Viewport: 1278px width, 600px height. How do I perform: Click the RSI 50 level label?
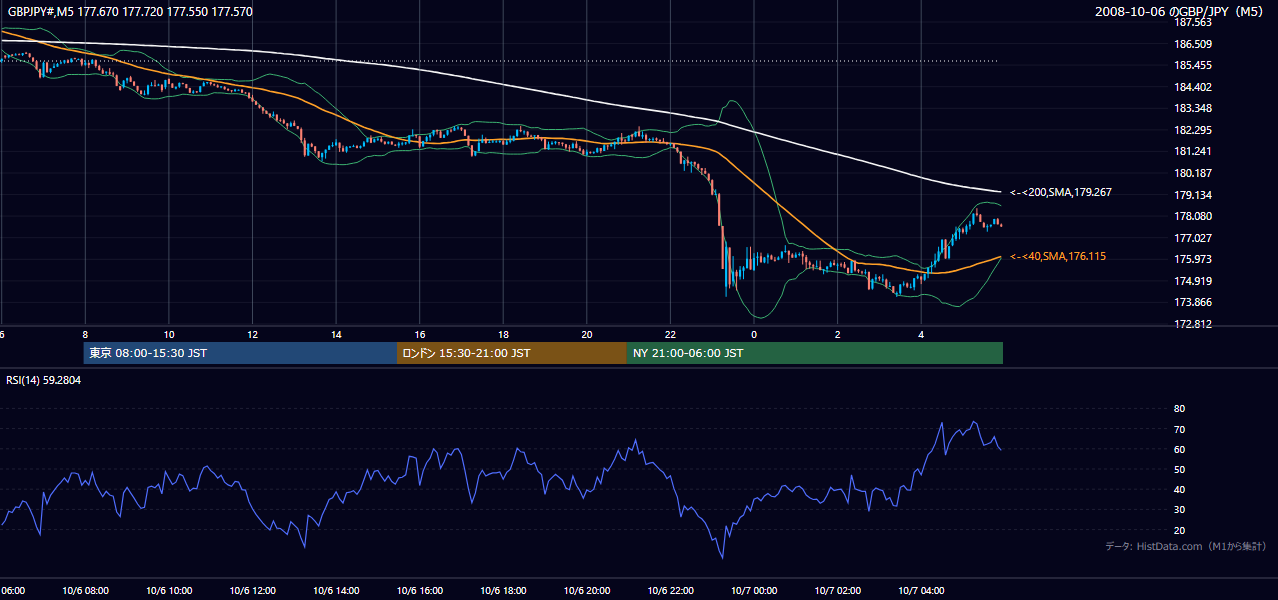point(1179,469)
